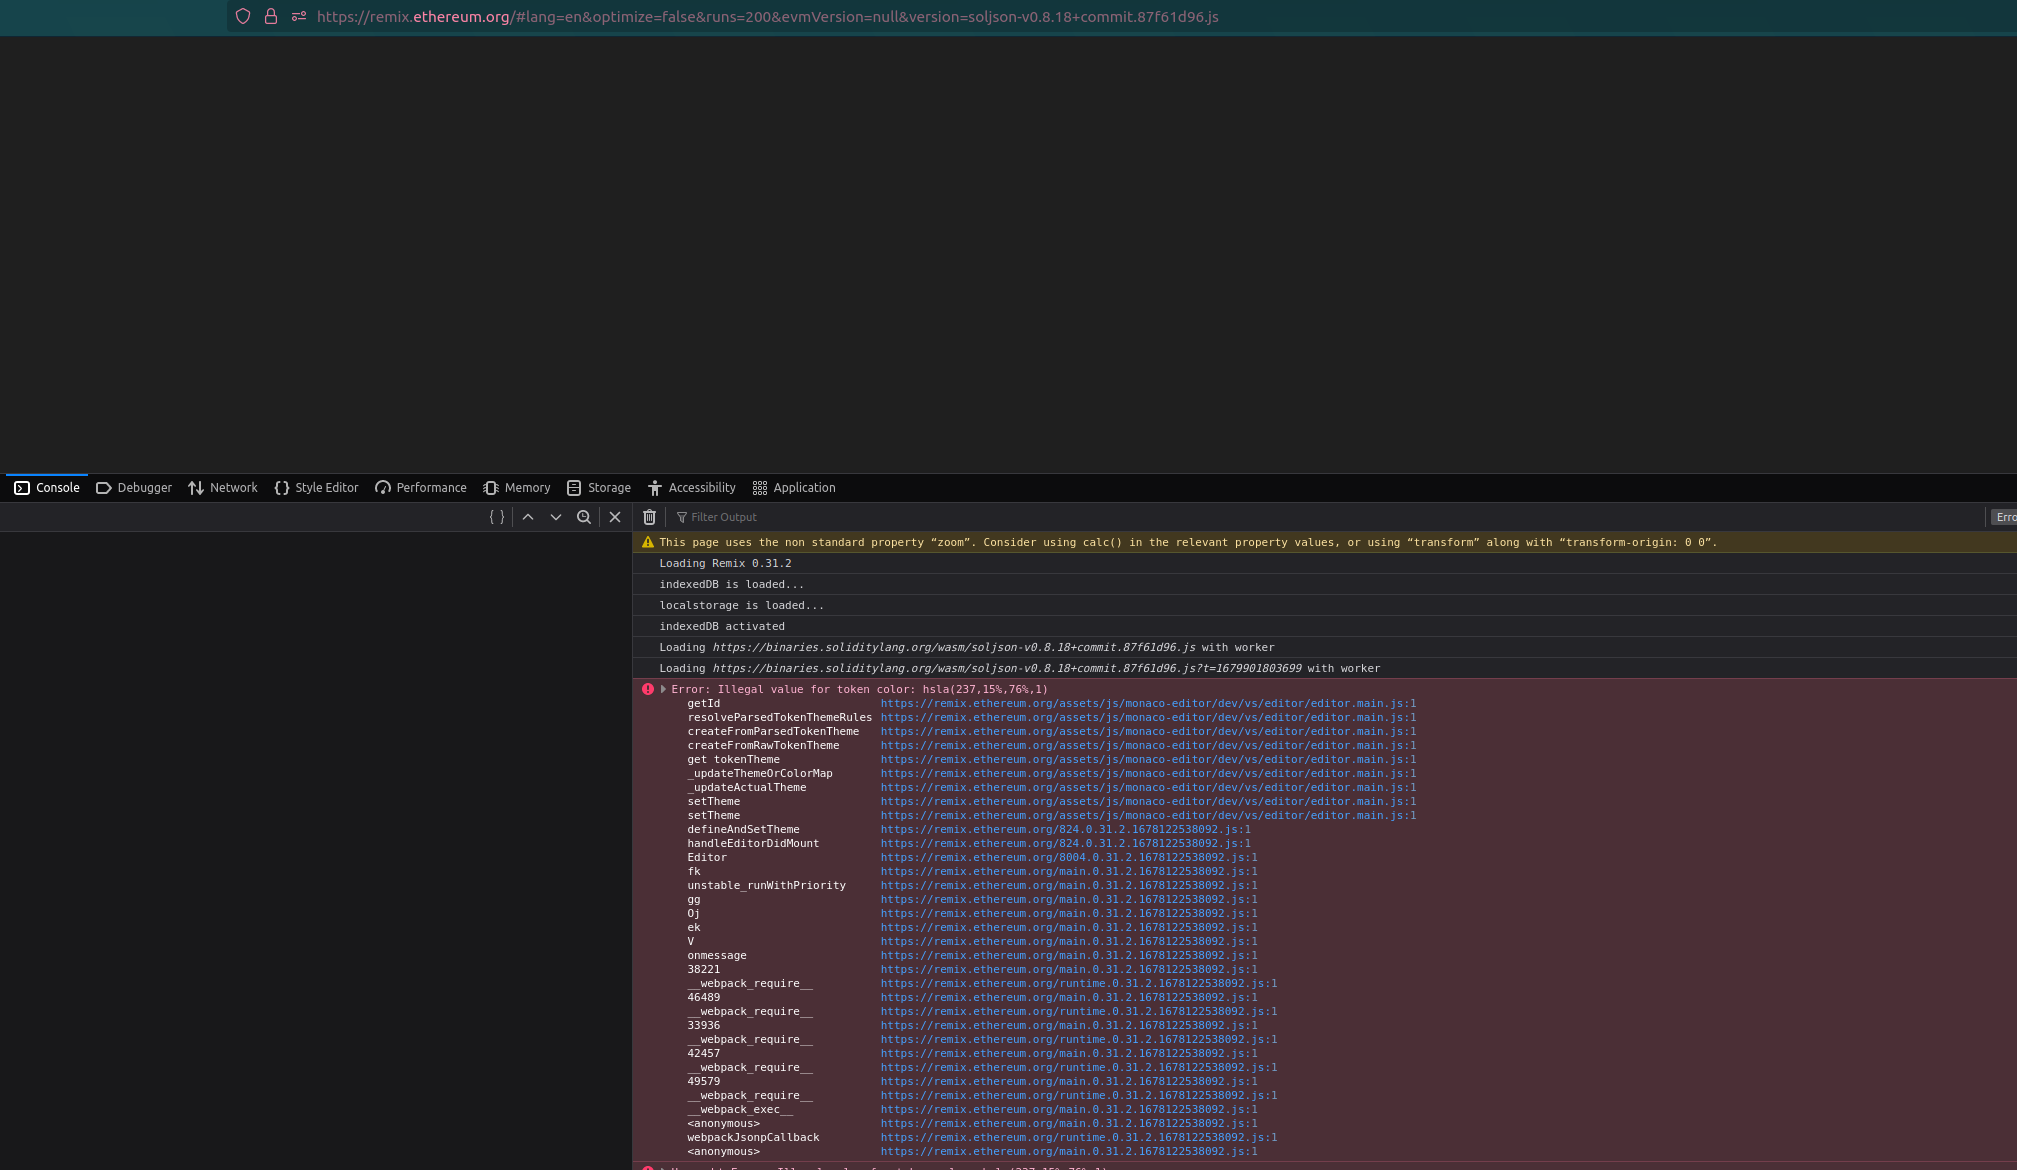
Task: Open the Accessibility panel tab
Action: pos(691,488)
